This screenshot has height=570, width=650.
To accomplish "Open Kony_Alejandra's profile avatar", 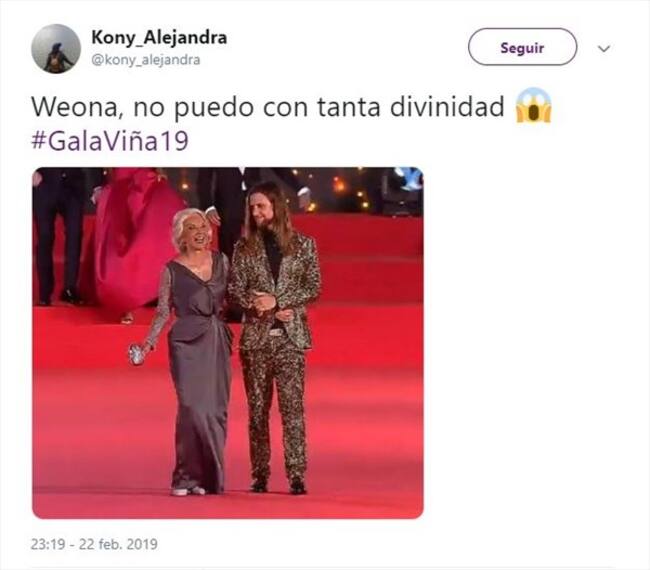I will (56, 49).
